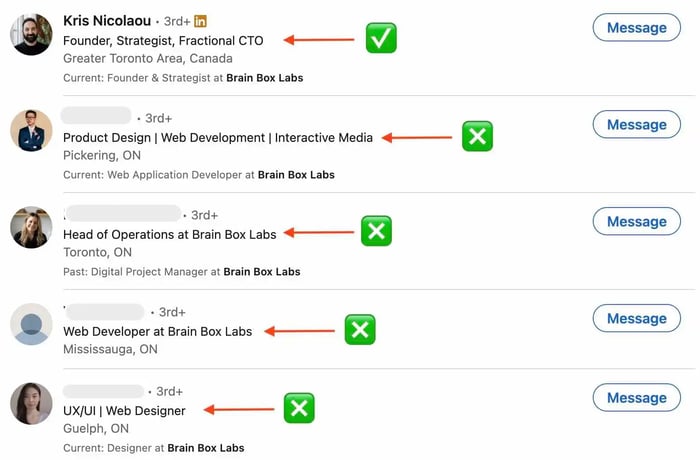Click the green checkmark beside Fractional CTO

pos(380,39)
